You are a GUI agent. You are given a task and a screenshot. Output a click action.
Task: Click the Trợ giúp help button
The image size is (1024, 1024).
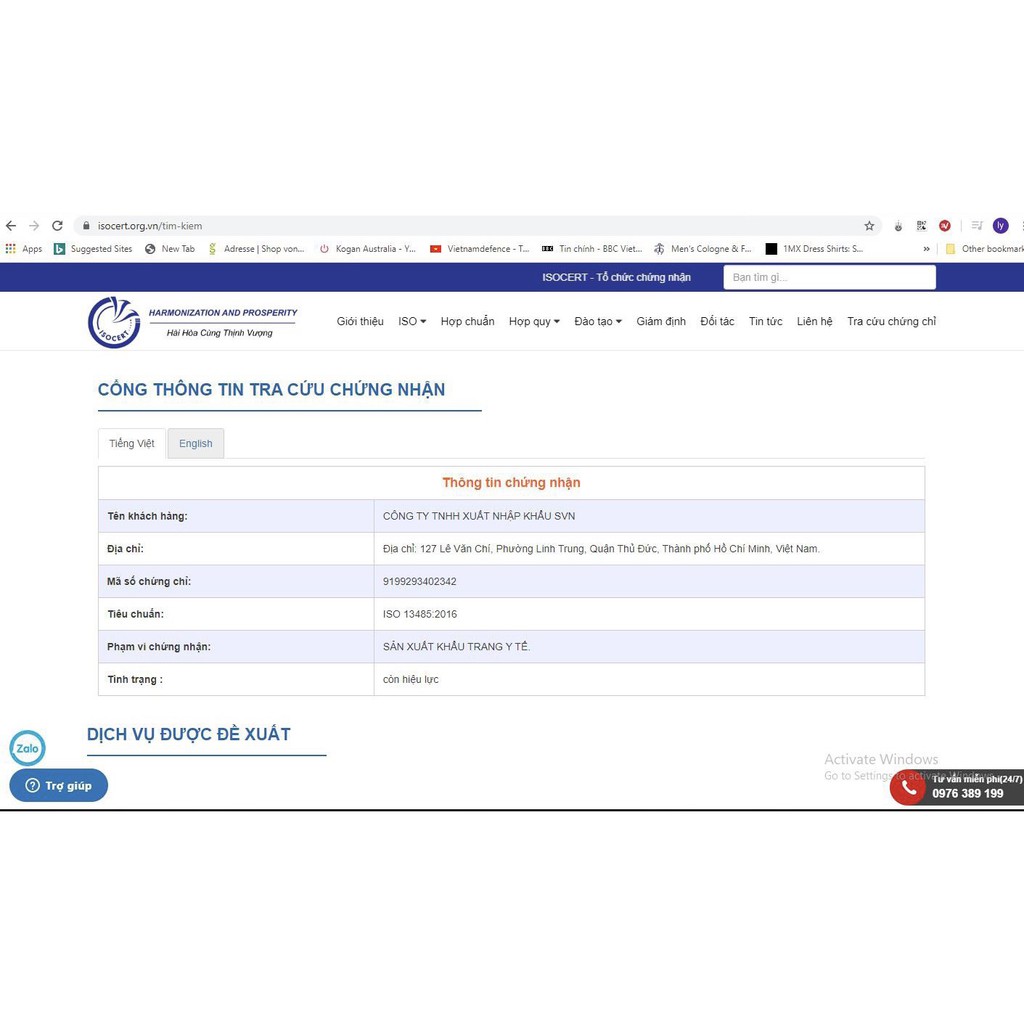pos(59,786)
